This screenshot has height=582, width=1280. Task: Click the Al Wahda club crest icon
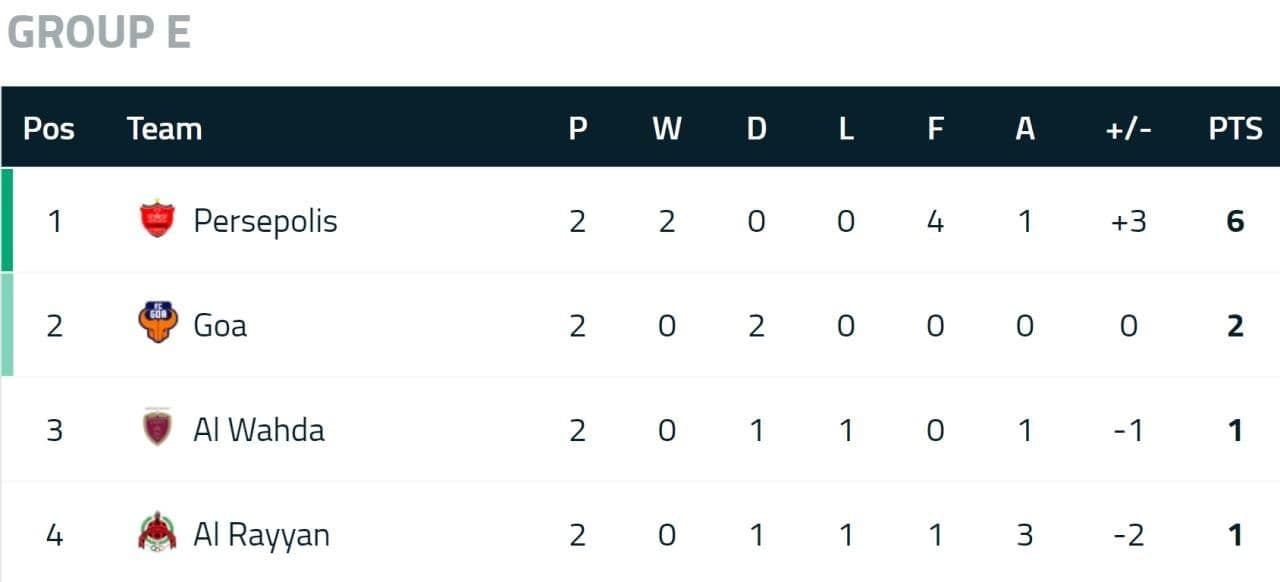click(x=157, y=427)
